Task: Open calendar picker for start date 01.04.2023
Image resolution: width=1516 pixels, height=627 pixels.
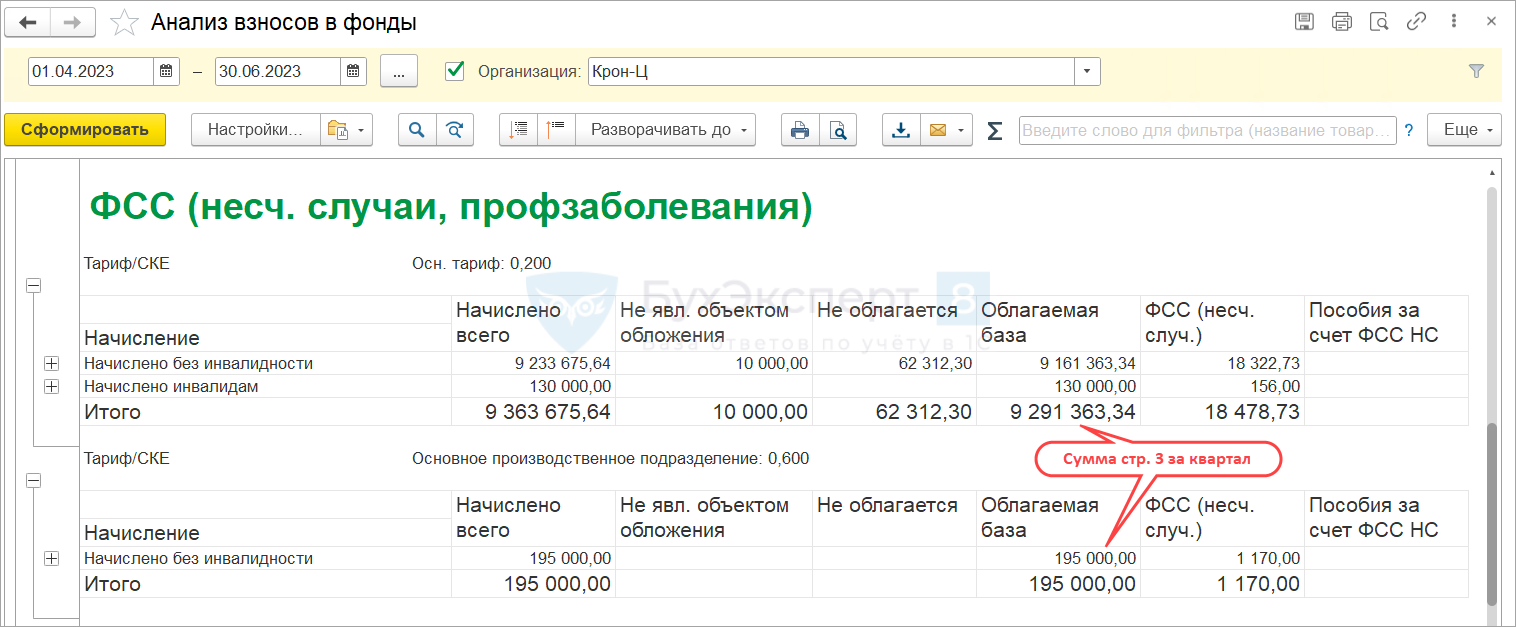Action: coord(166,71)
